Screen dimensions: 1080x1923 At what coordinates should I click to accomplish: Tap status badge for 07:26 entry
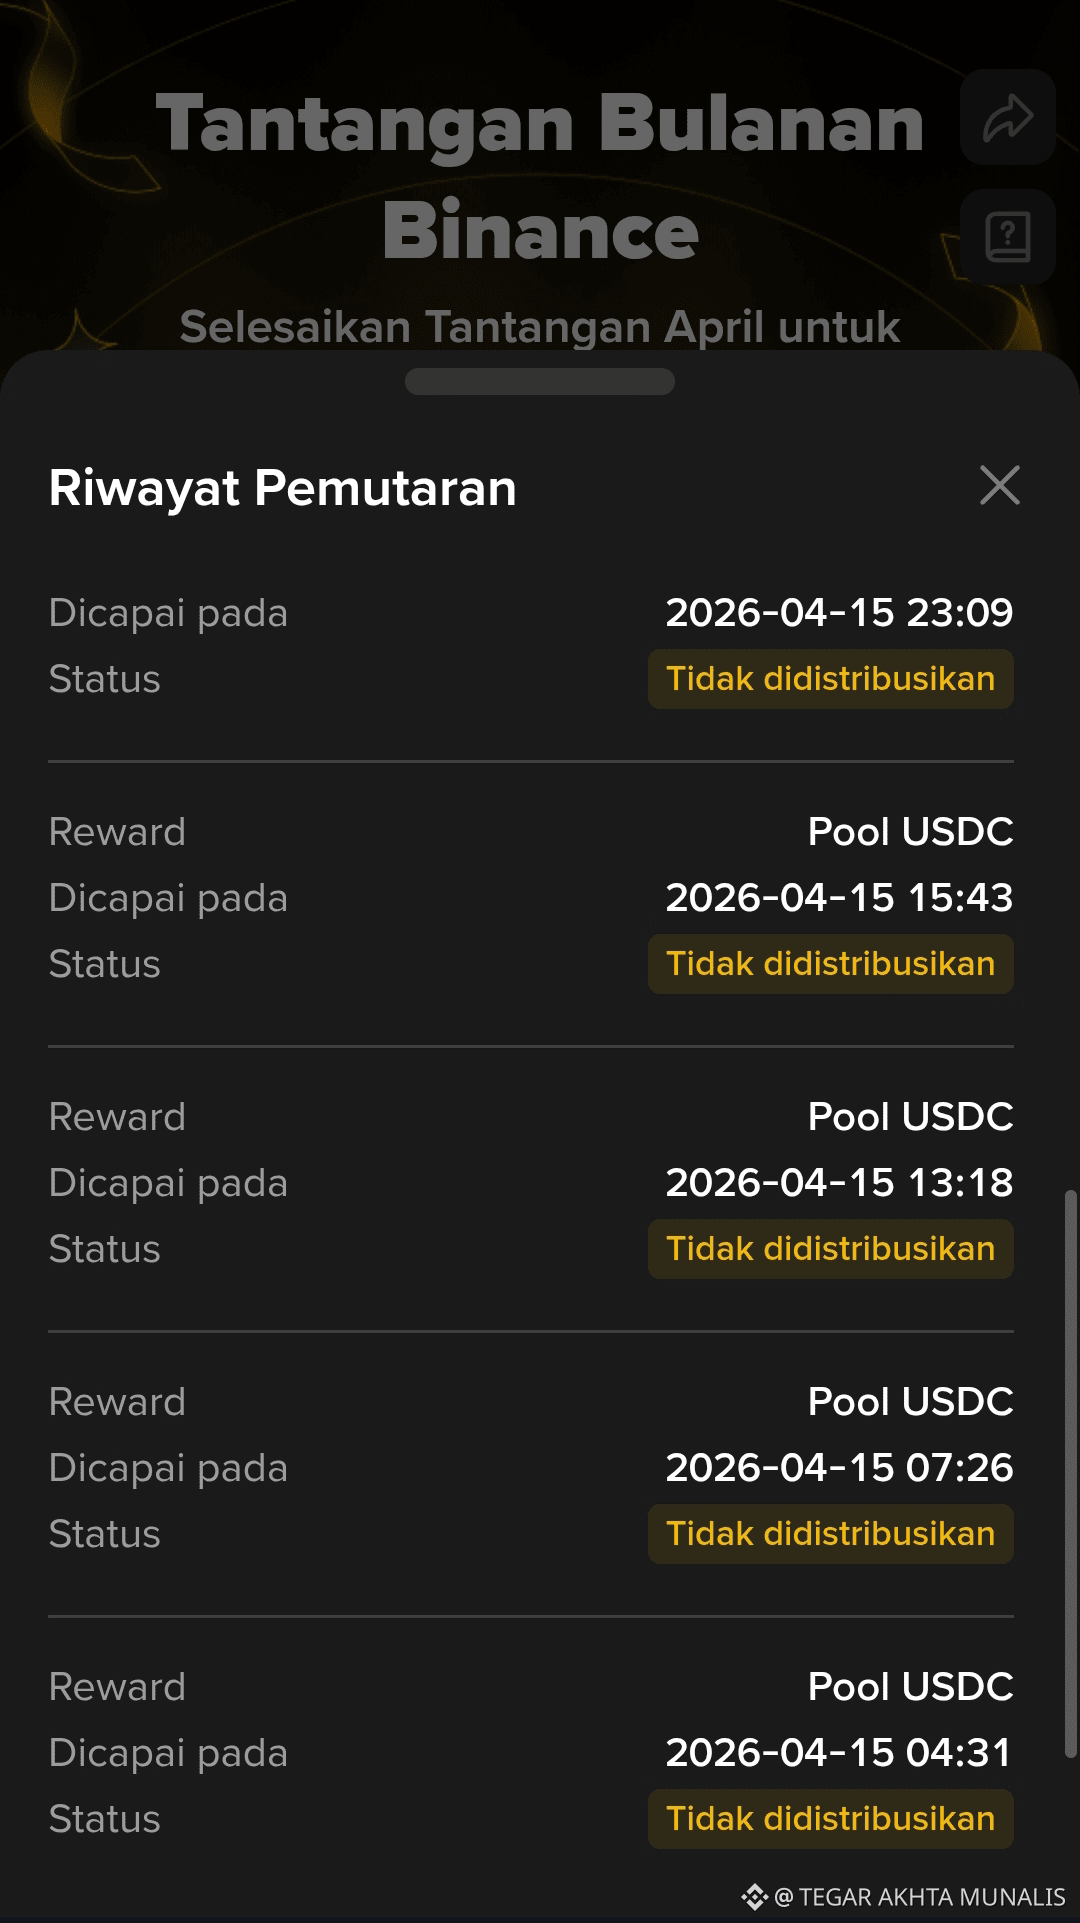[x=831, y=1534]
